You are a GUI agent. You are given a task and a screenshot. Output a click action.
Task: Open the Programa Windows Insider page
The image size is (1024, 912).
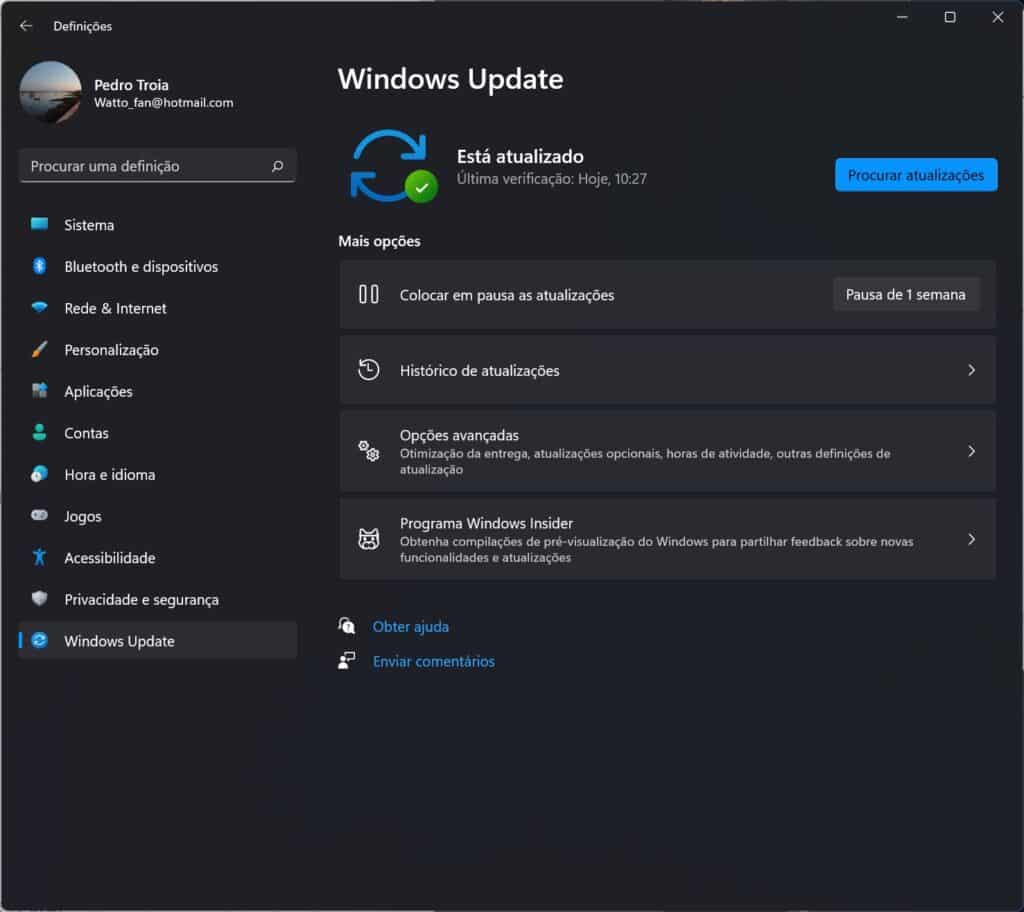point(667,539)
